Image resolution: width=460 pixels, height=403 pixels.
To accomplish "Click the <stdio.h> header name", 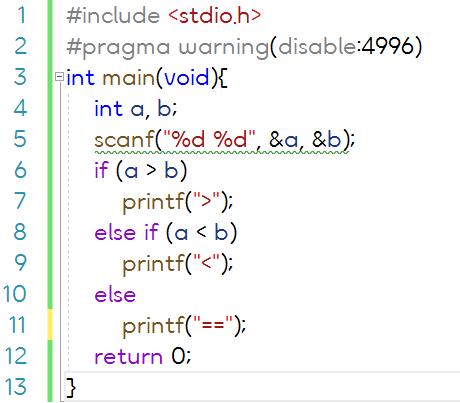I will coord(215,16).
